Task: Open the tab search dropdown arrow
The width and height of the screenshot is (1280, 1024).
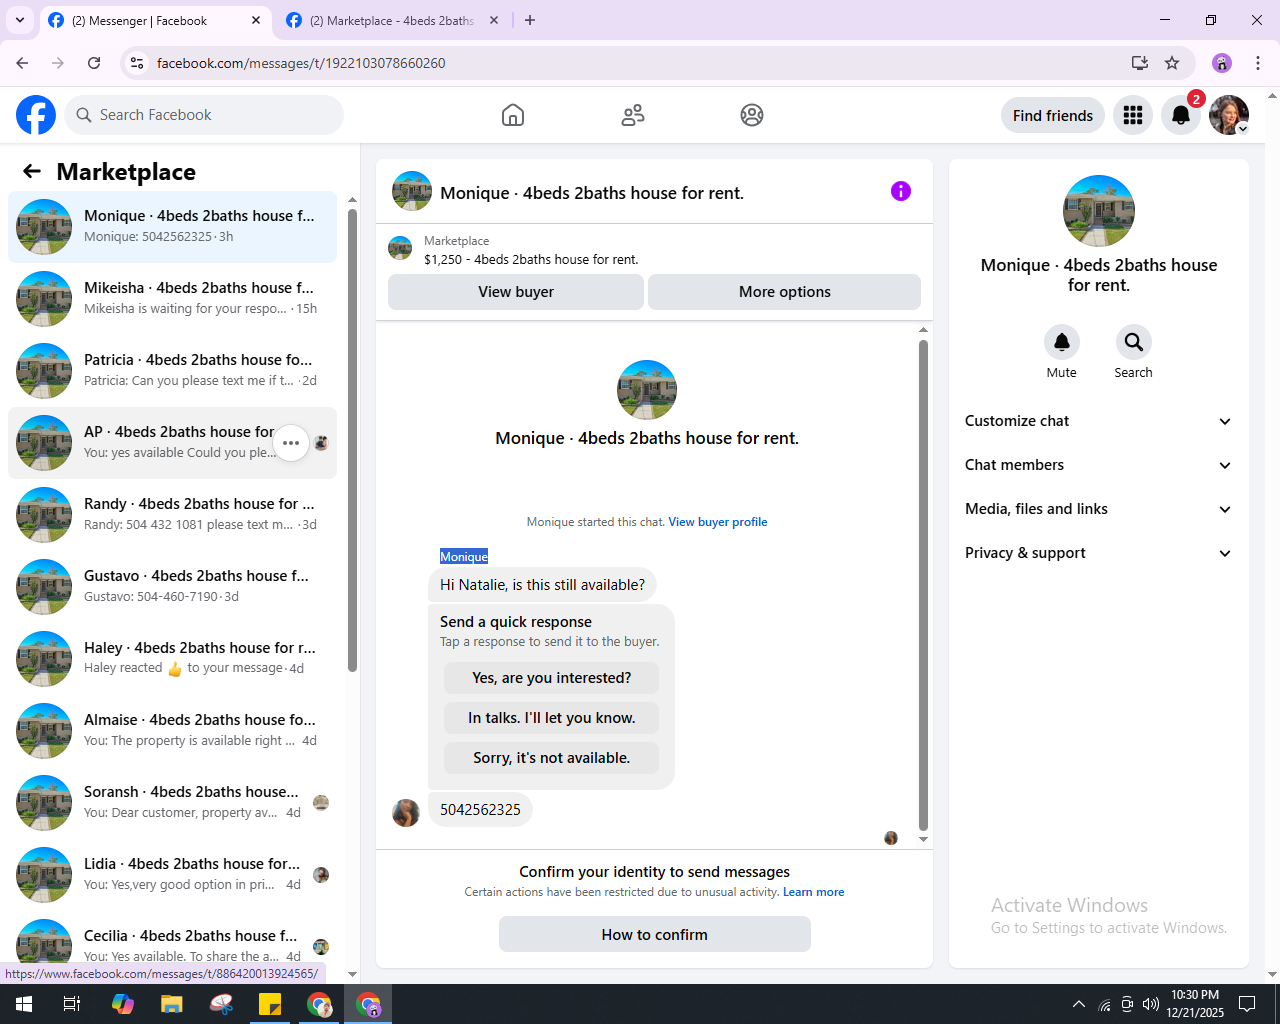Action: click(20, 20)
